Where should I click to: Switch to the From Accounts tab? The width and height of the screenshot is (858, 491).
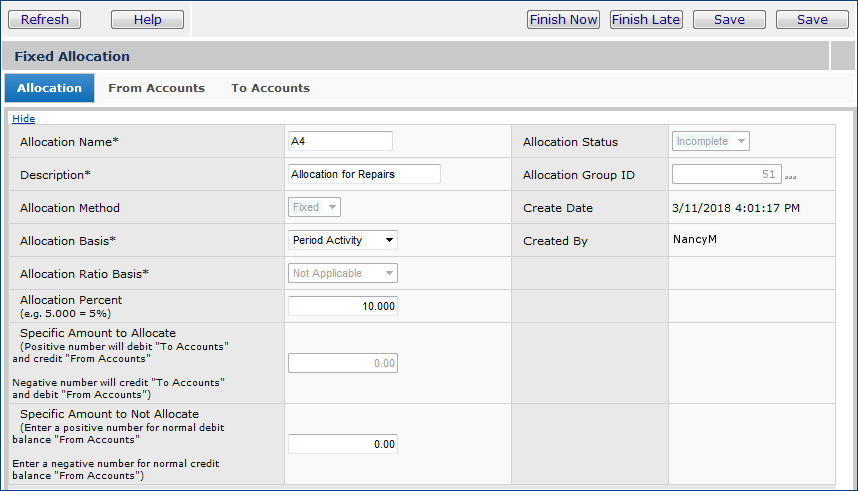pyautogui.click(x=156, y=88)
